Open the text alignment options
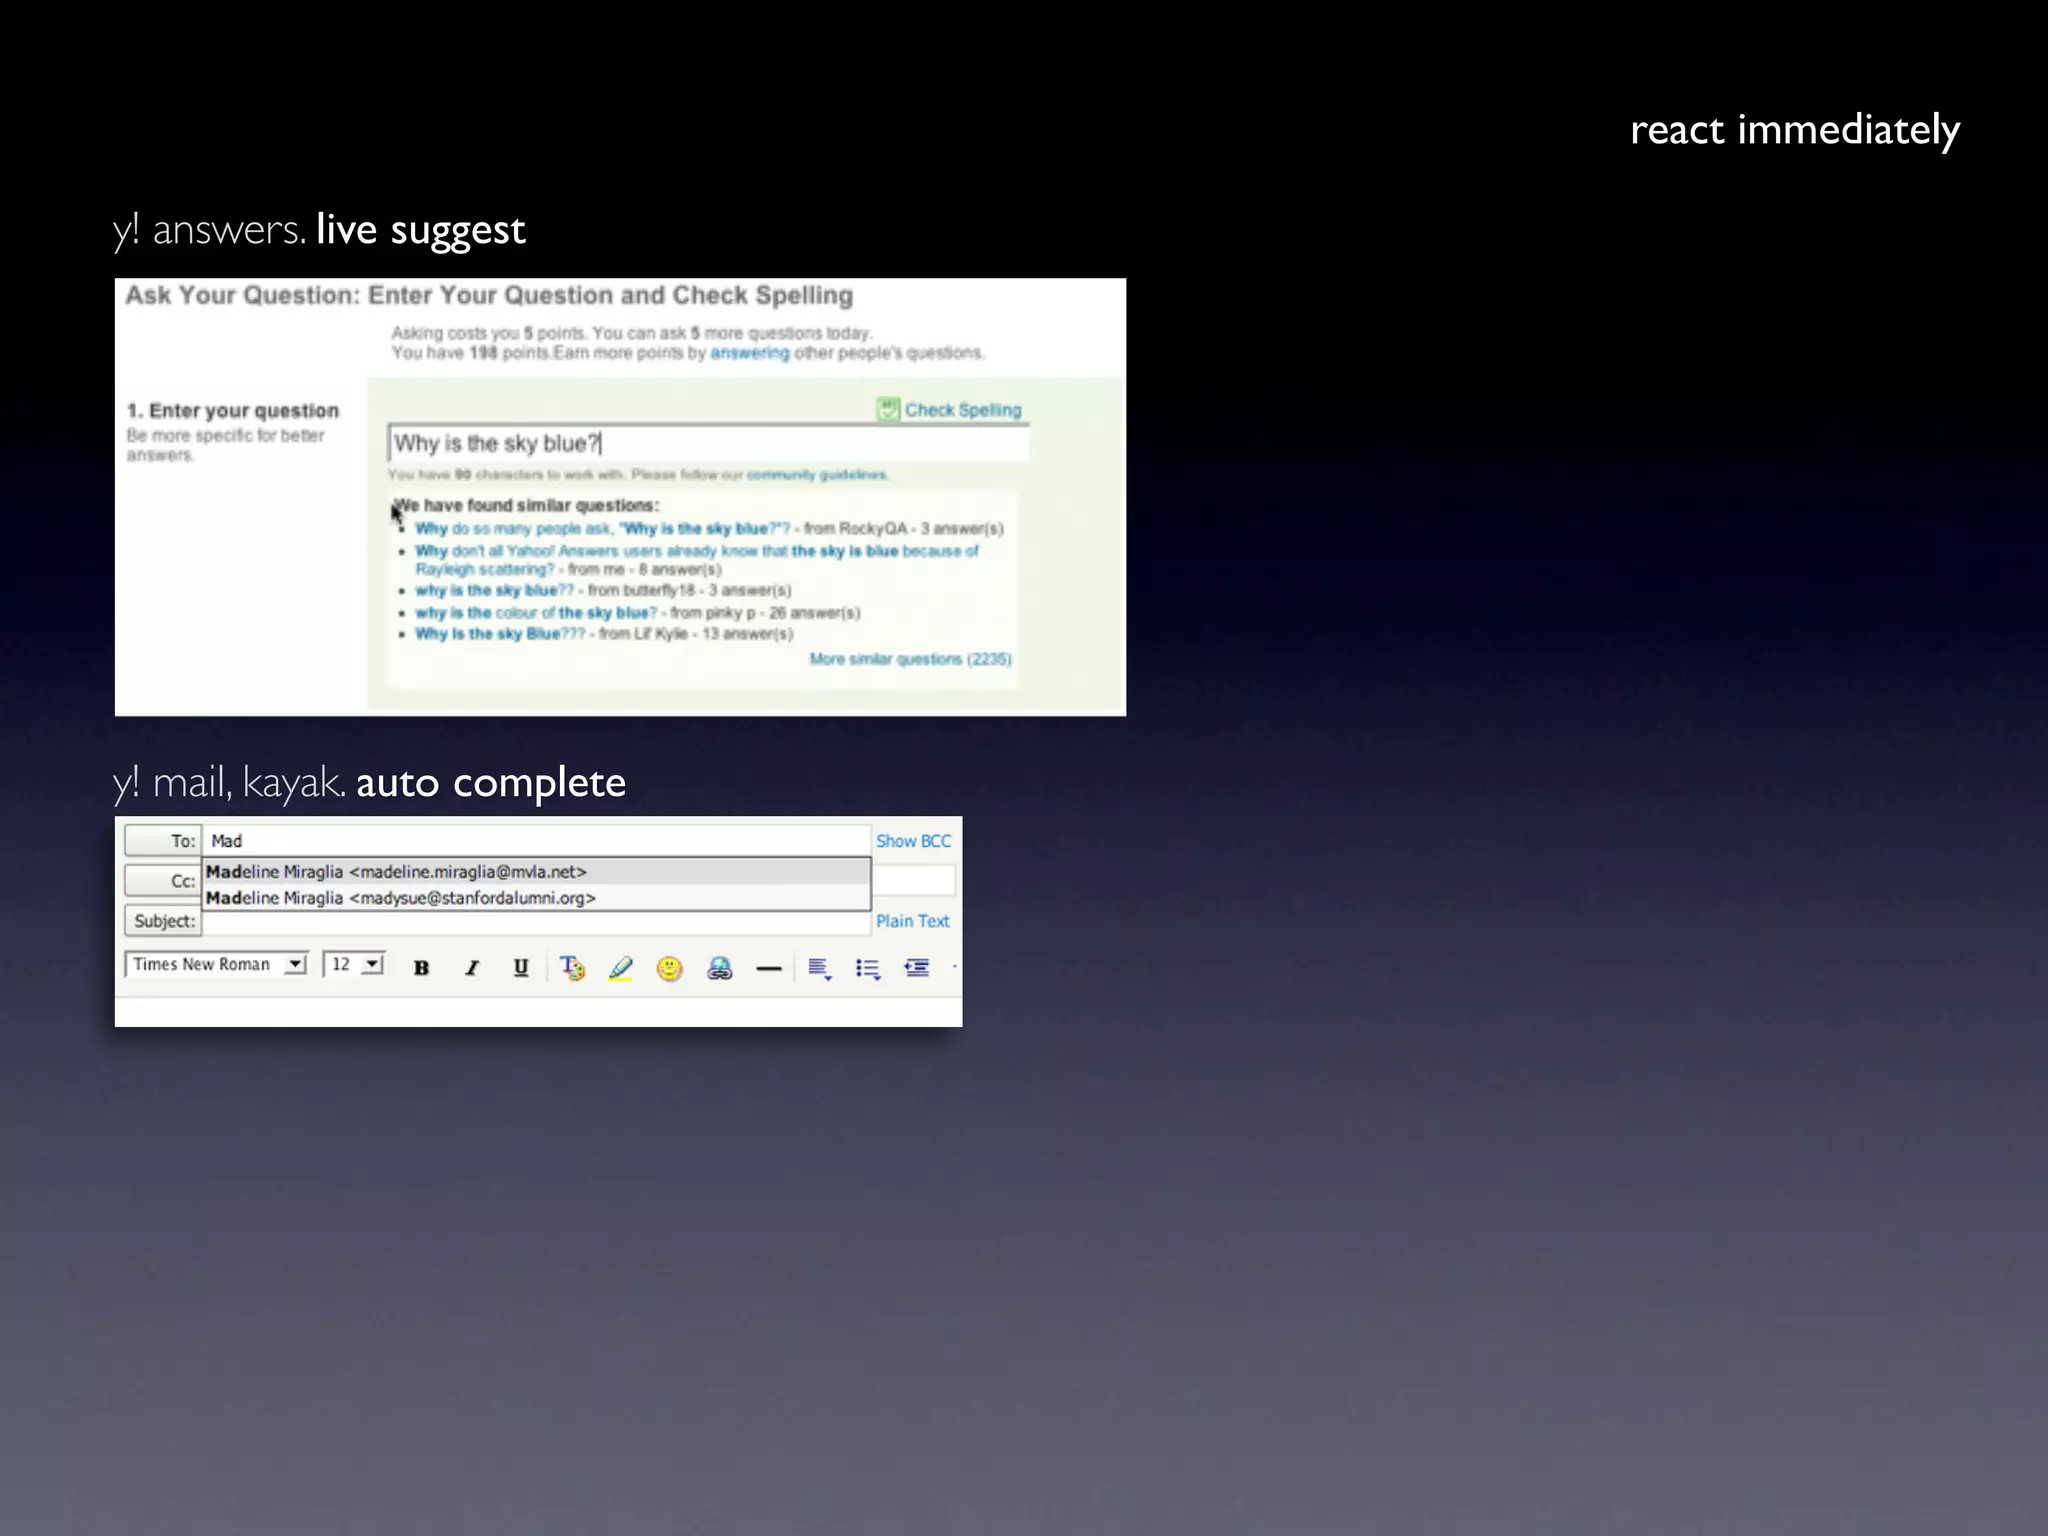The height and width of the screenshot is (1536, 2048). tap(819, 968)
